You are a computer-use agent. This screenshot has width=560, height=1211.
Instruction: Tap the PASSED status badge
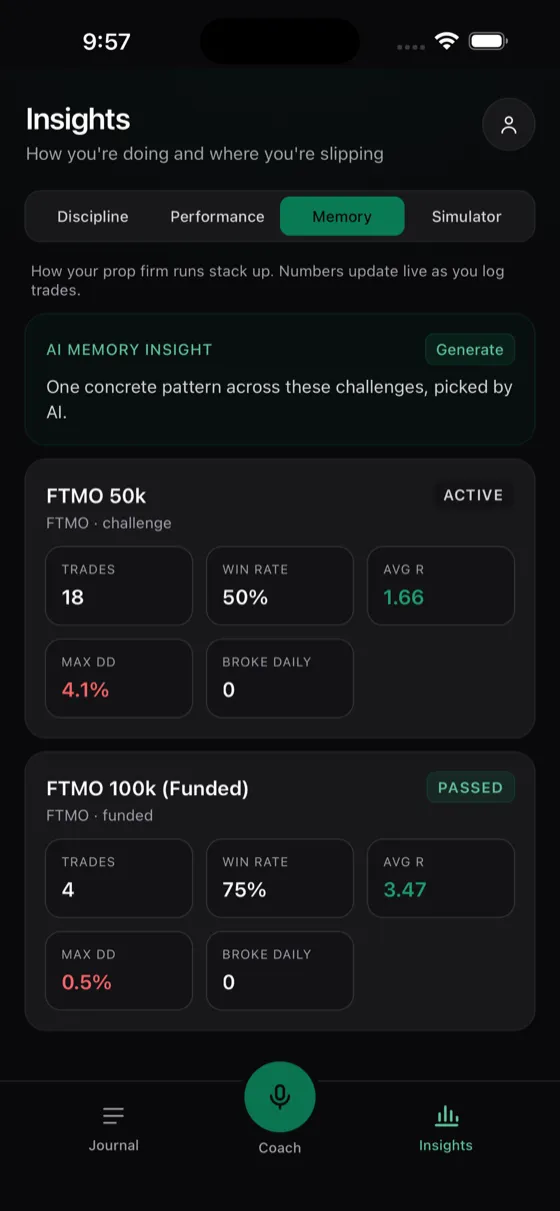click(470, 787)
